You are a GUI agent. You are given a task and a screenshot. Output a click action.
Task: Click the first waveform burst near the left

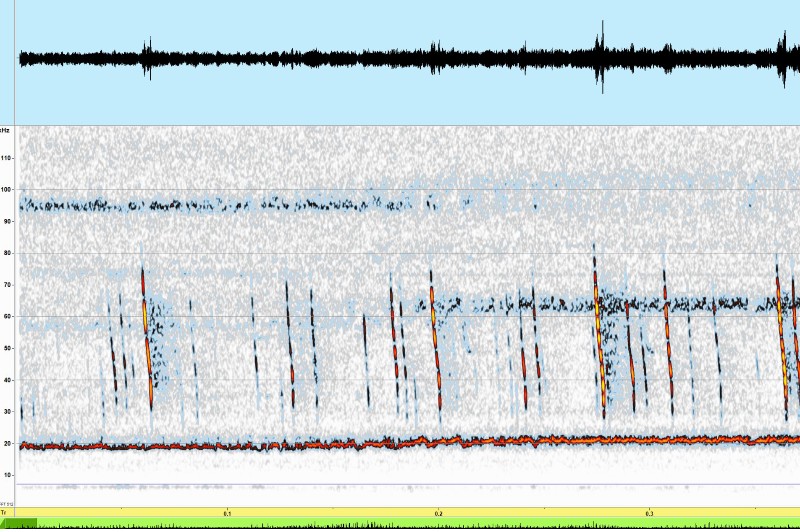pyautogui.click(x=148, y=59)
